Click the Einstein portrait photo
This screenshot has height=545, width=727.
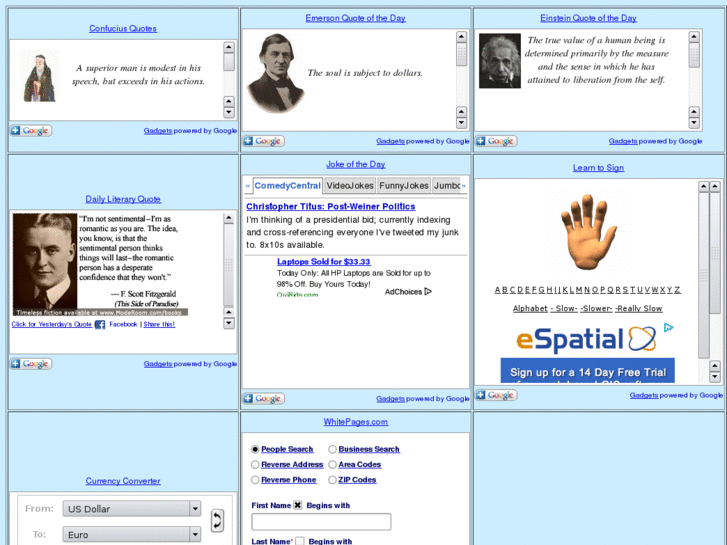click(x=500, y=61)
